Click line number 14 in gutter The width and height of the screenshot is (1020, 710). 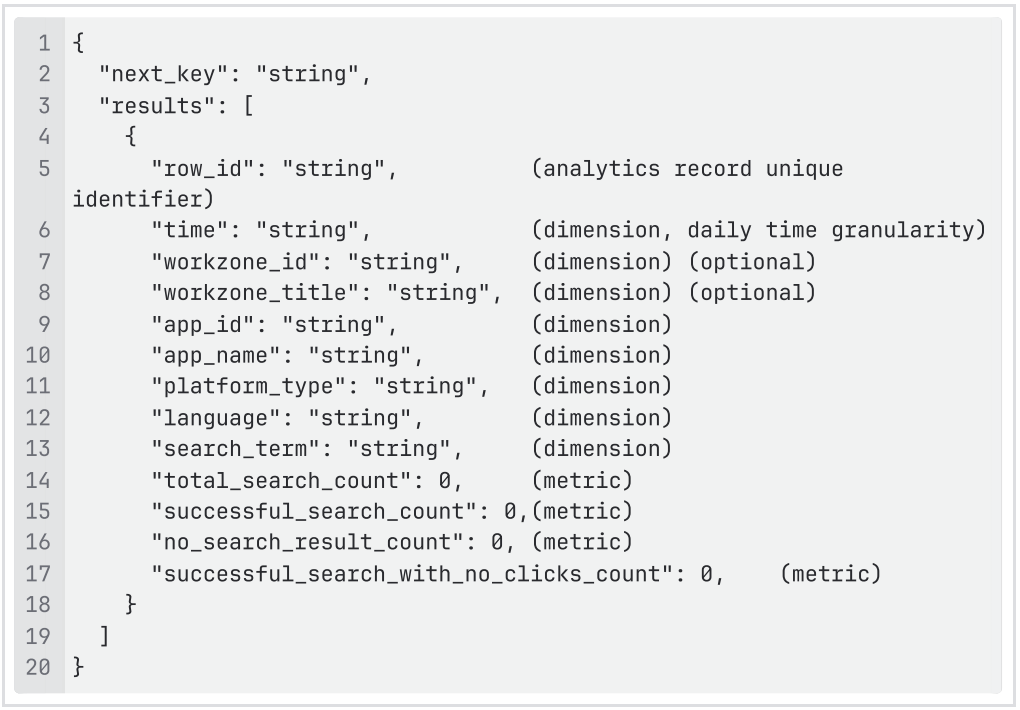click(x=37, y=480)
